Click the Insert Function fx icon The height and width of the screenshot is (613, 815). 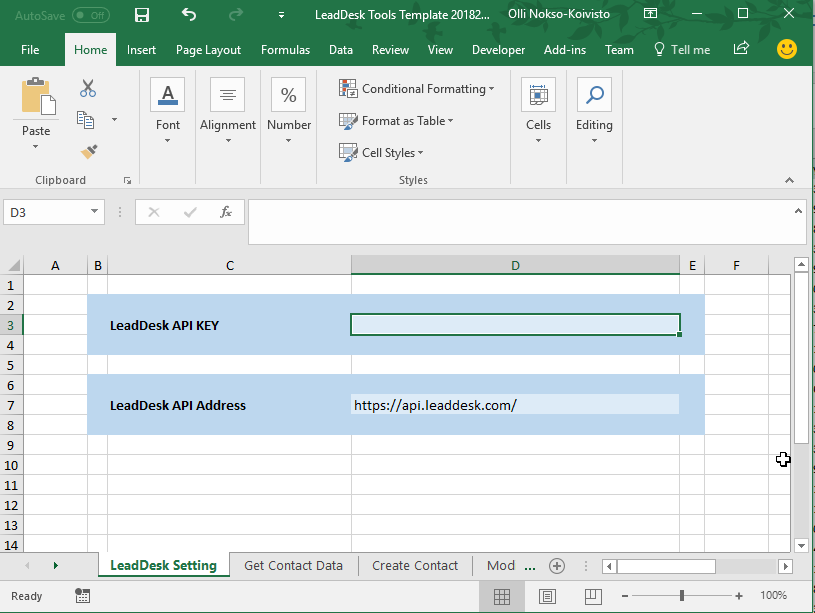(x=226, y=212)
